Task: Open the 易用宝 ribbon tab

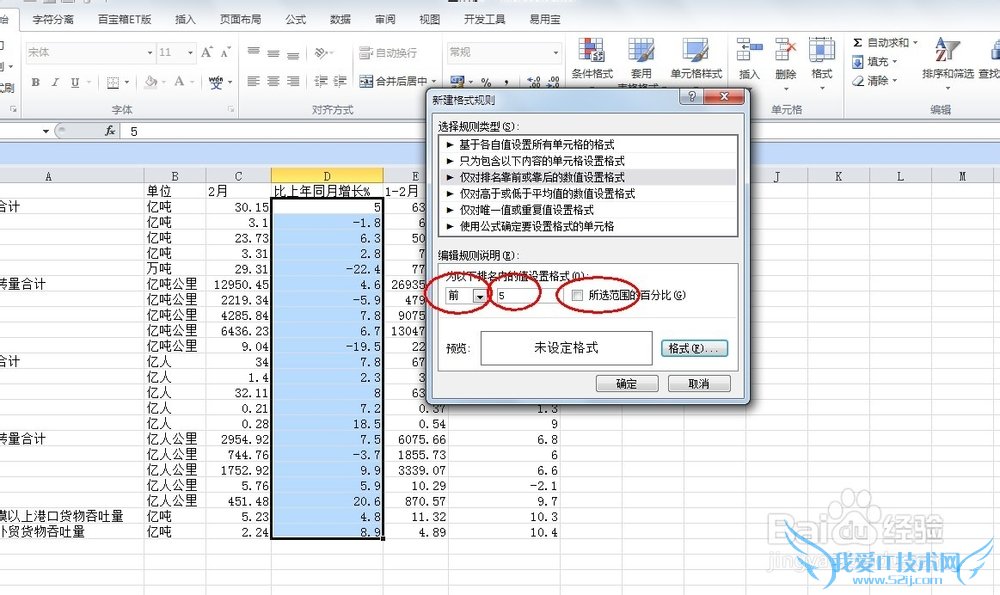Action: (545, 19)
